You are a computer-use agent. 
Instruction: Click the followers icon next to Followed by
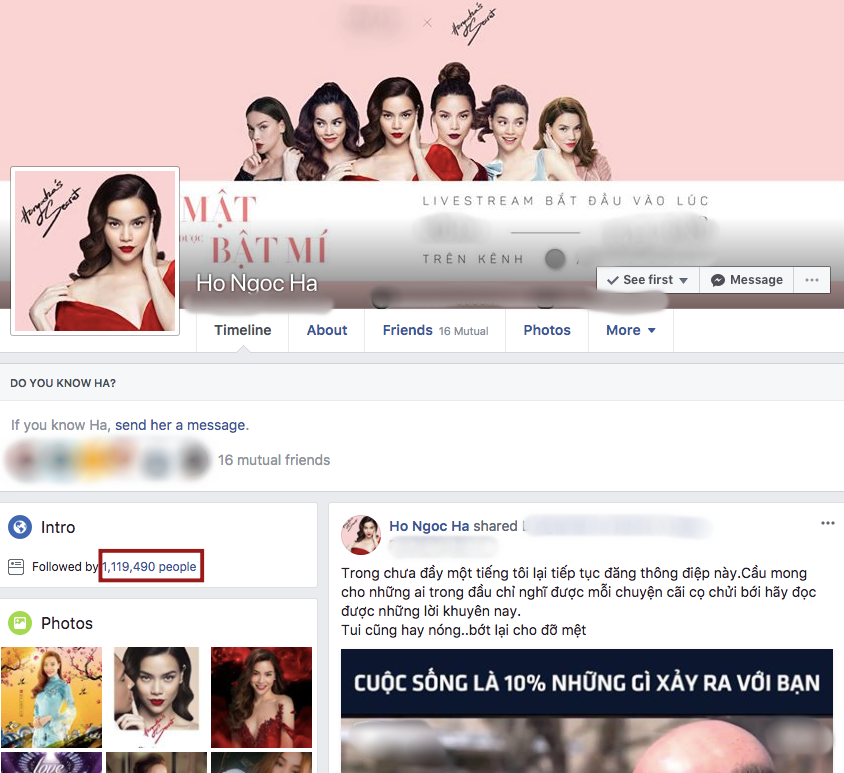16,567
